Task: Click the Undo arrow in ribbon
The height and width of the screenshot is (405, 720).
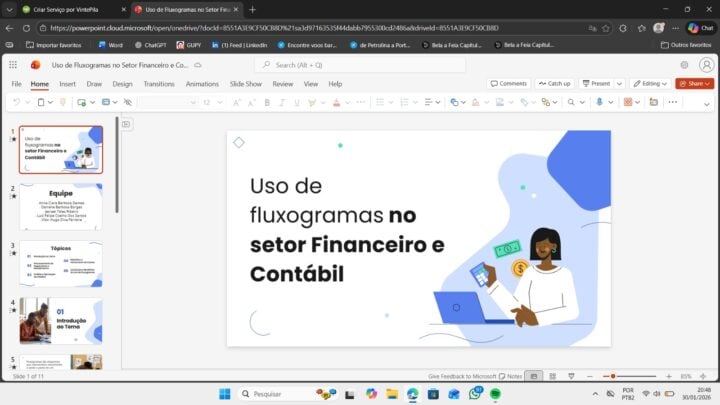Action: (x=17, y=102)
